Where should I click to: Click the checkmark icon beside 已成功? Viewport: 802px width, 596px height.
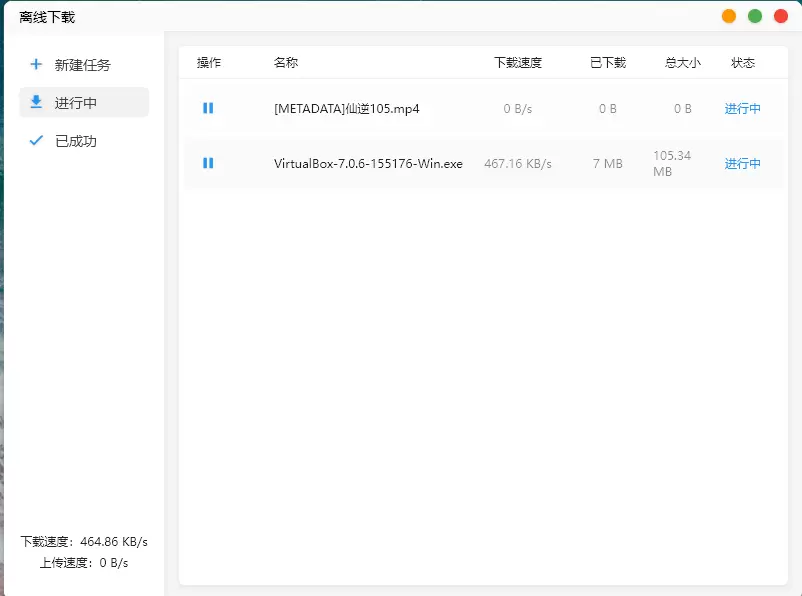coord(36,141)
